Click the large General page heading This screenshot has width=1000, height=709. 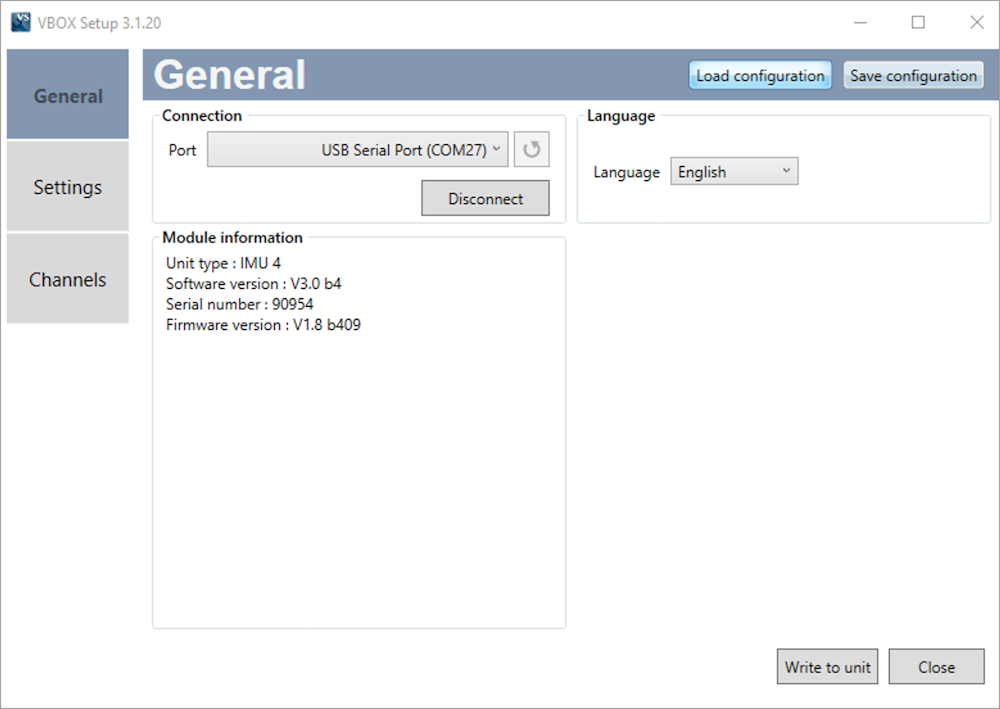pos(230,75)
